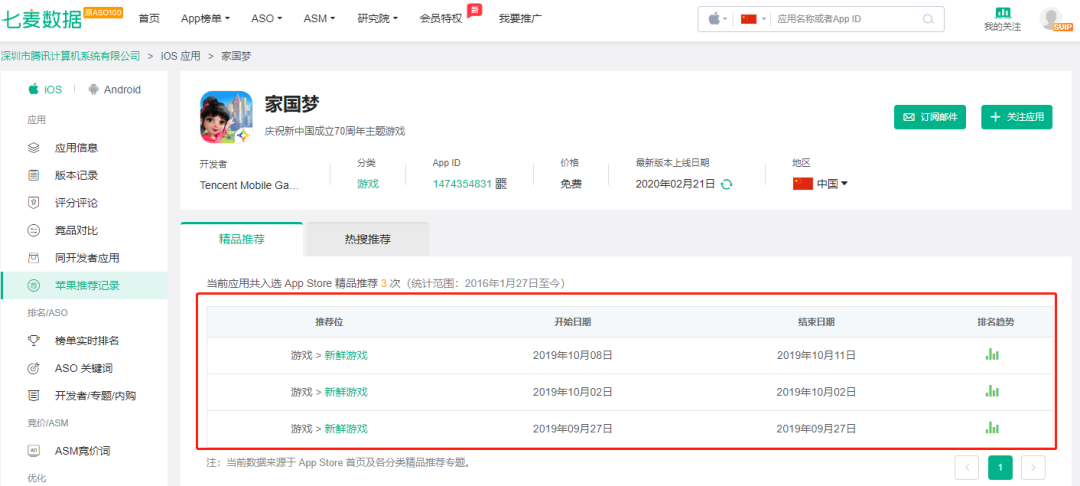The image size is (1080, 486).
Task: Click the 苹果推荐记录 sidebar icon
Action: [33, 286]
